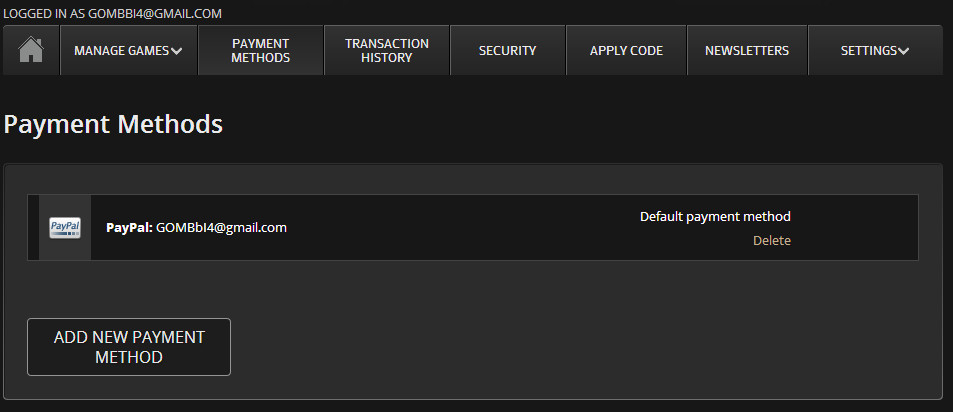Image resolution: width=953 pixels, height=412 pixels.
Task: Click the bold PayPal label
Action: point(129,227)
